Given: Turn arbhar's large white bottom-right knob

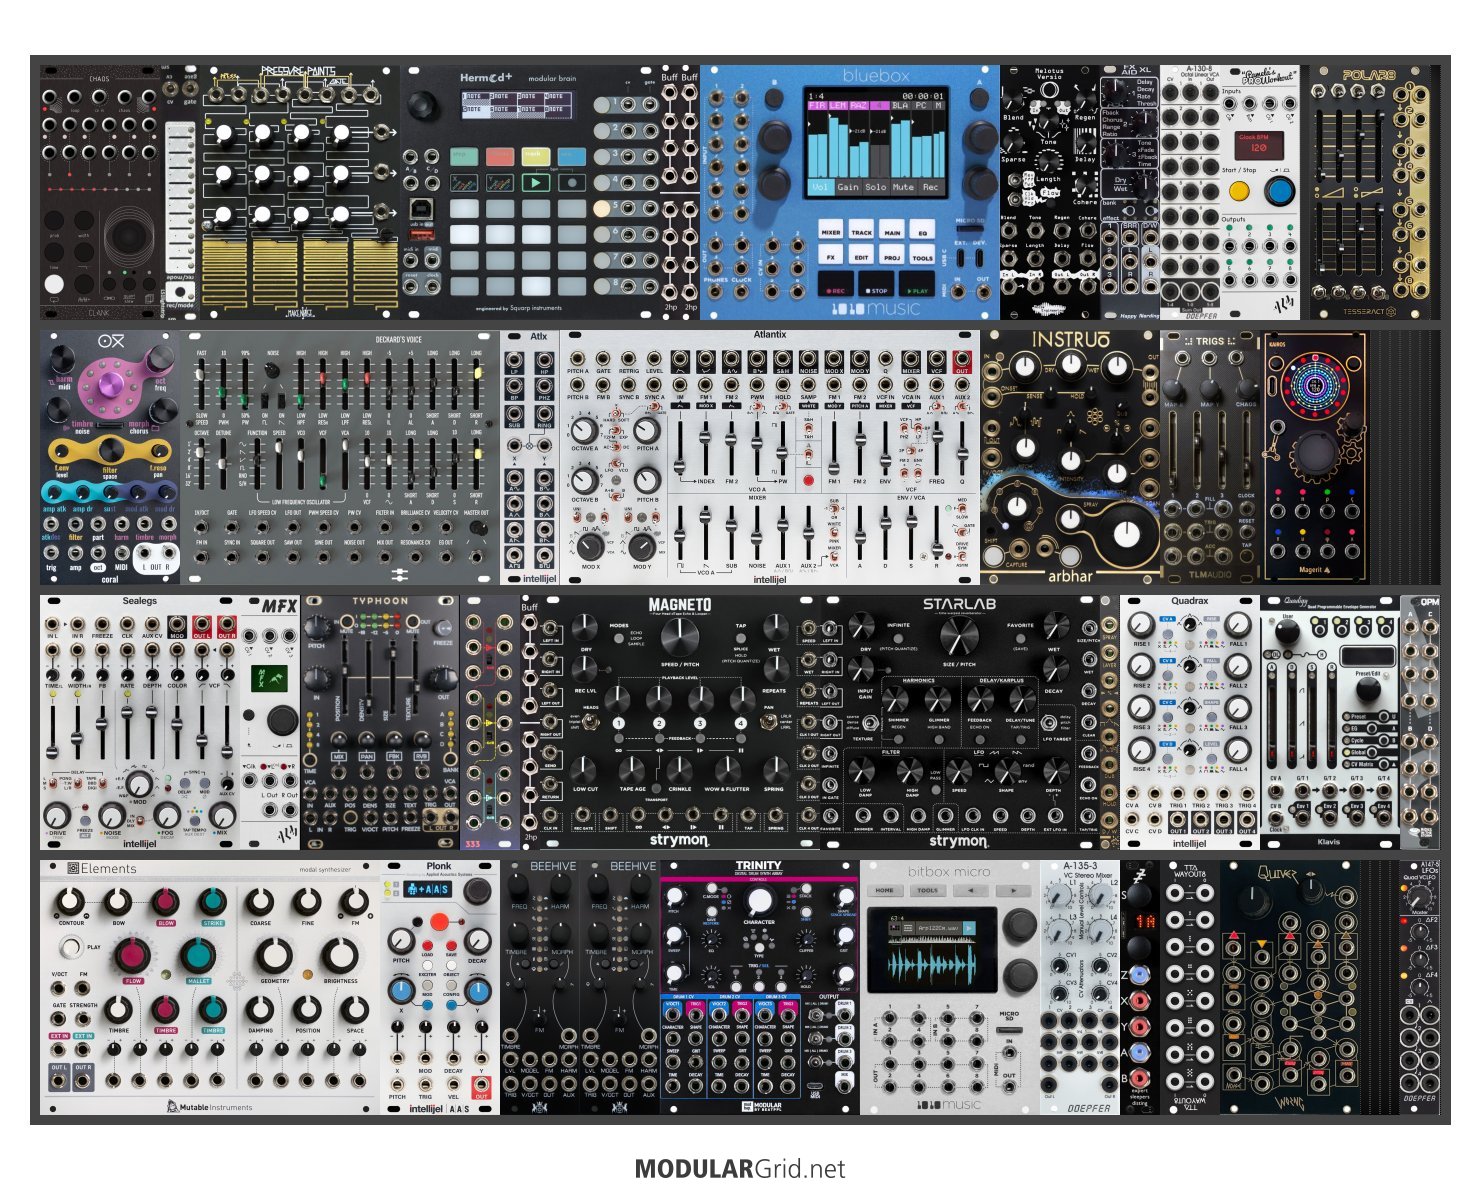Looking at the screenshot, I should pos(1127,534).
